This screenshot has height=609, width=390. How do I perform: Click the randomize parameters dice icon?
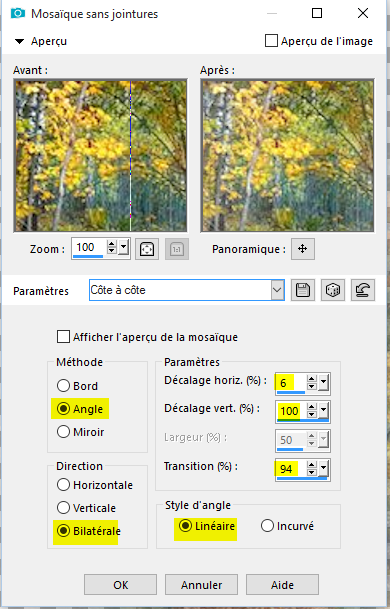(333, 290)
